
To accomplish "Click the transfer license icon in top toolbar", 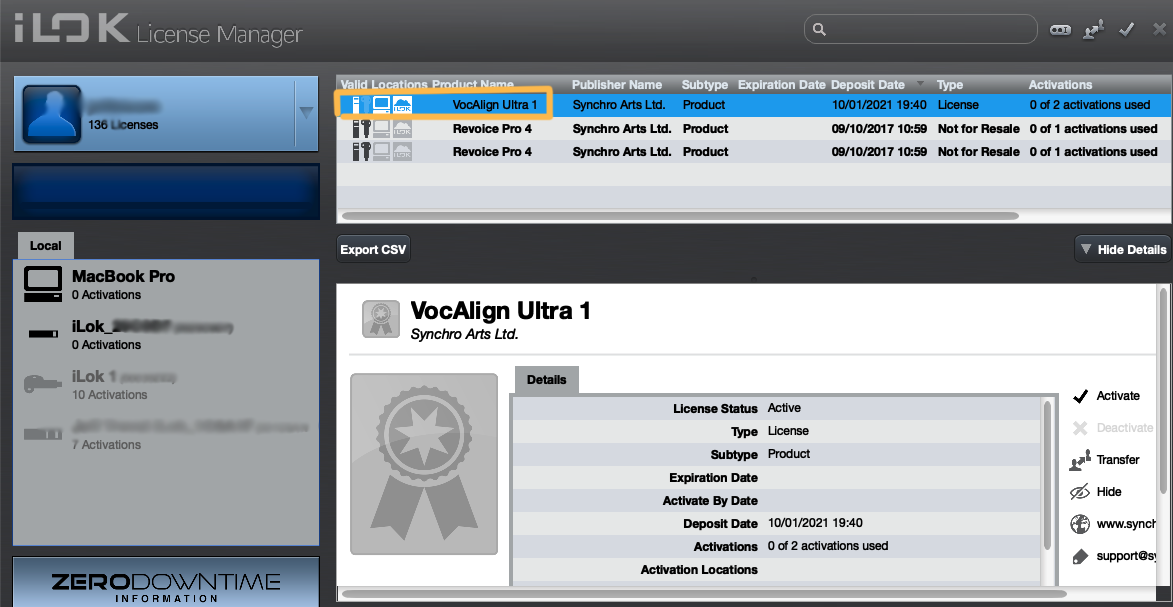I will coord(1094,30).
